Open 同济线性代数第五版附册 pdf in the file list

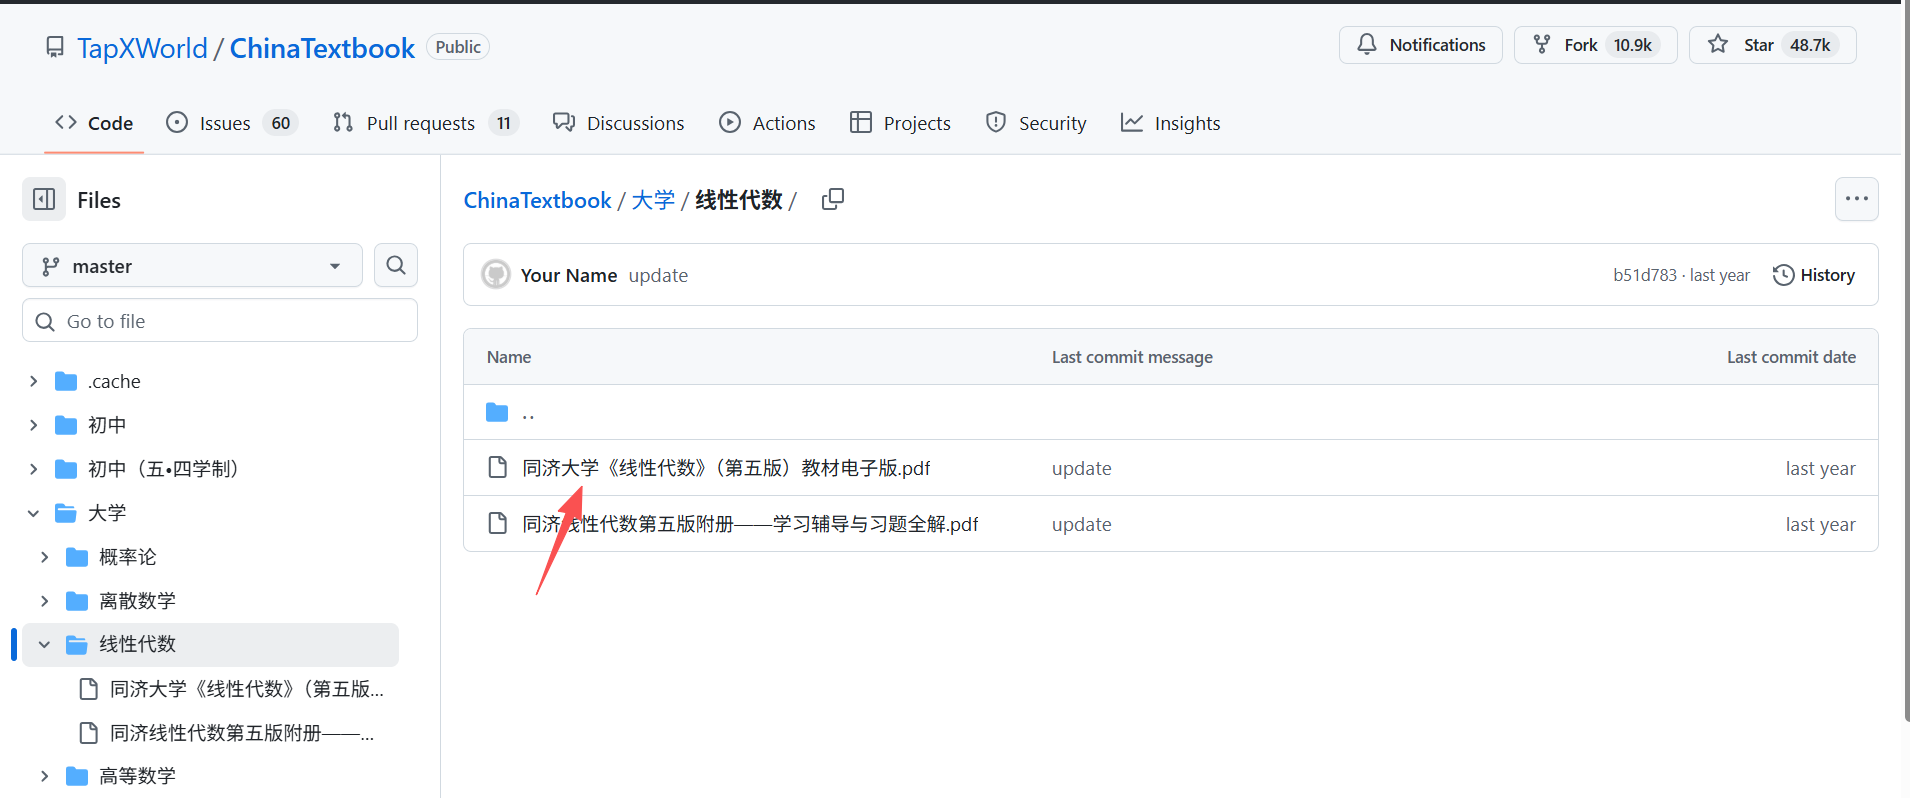point(750,524)
